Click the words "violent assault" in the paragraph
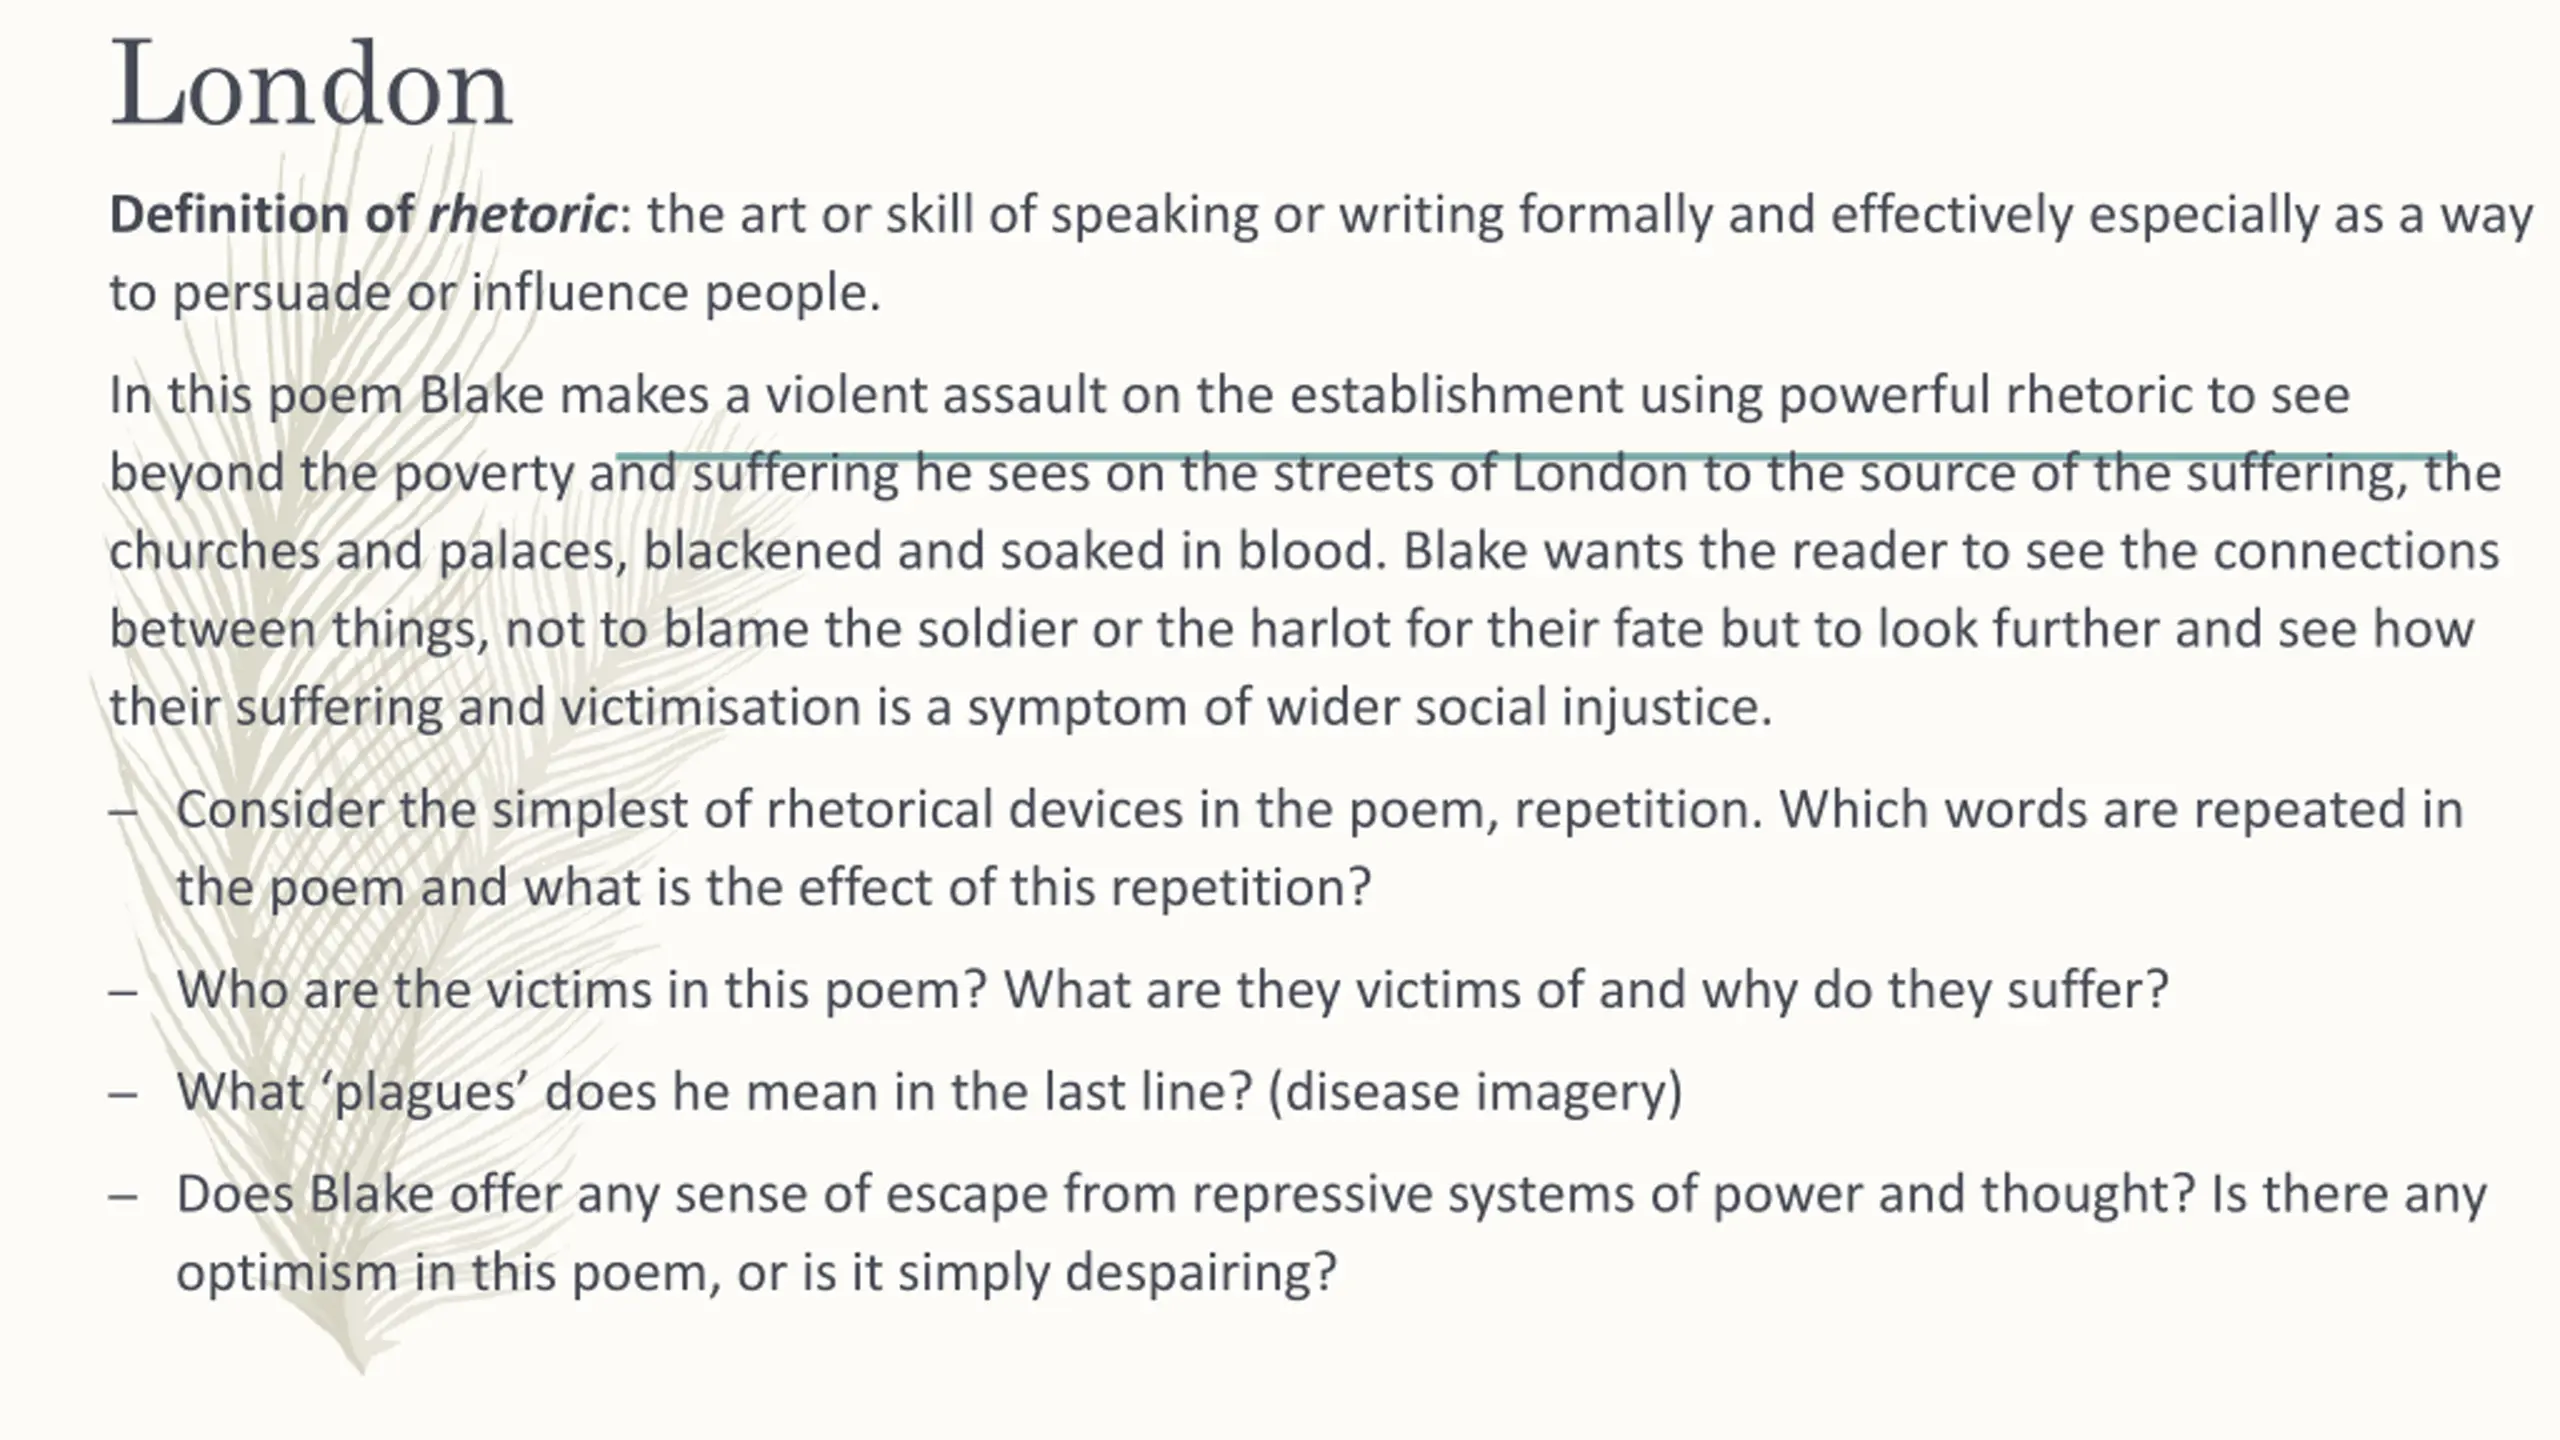The image size is (2560, 1440). click(935, 395)
